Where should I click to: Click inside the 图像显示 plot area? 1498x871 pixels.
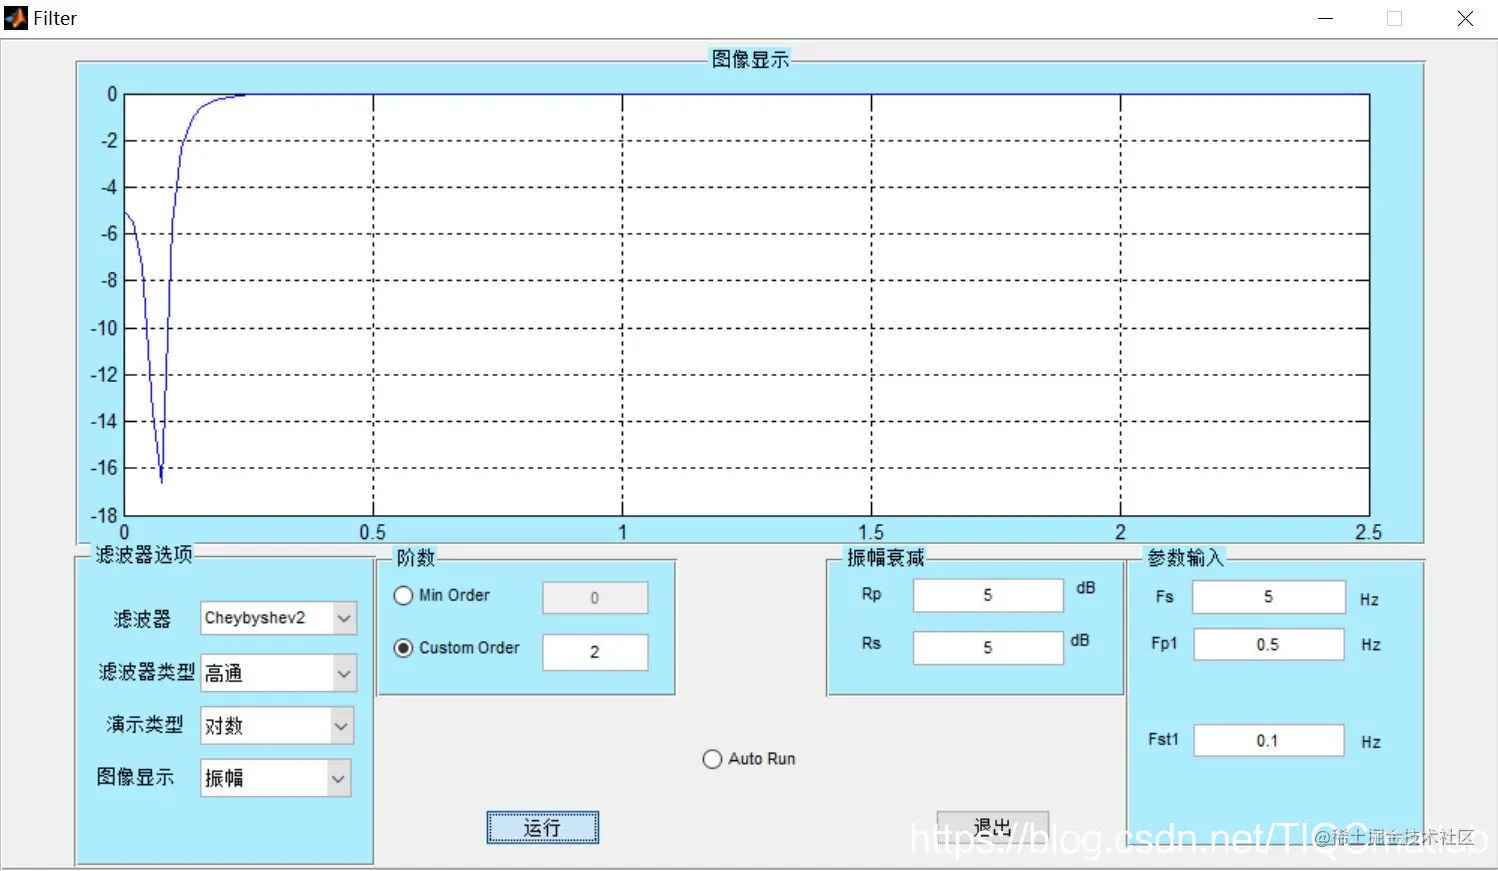pos(750,300)
